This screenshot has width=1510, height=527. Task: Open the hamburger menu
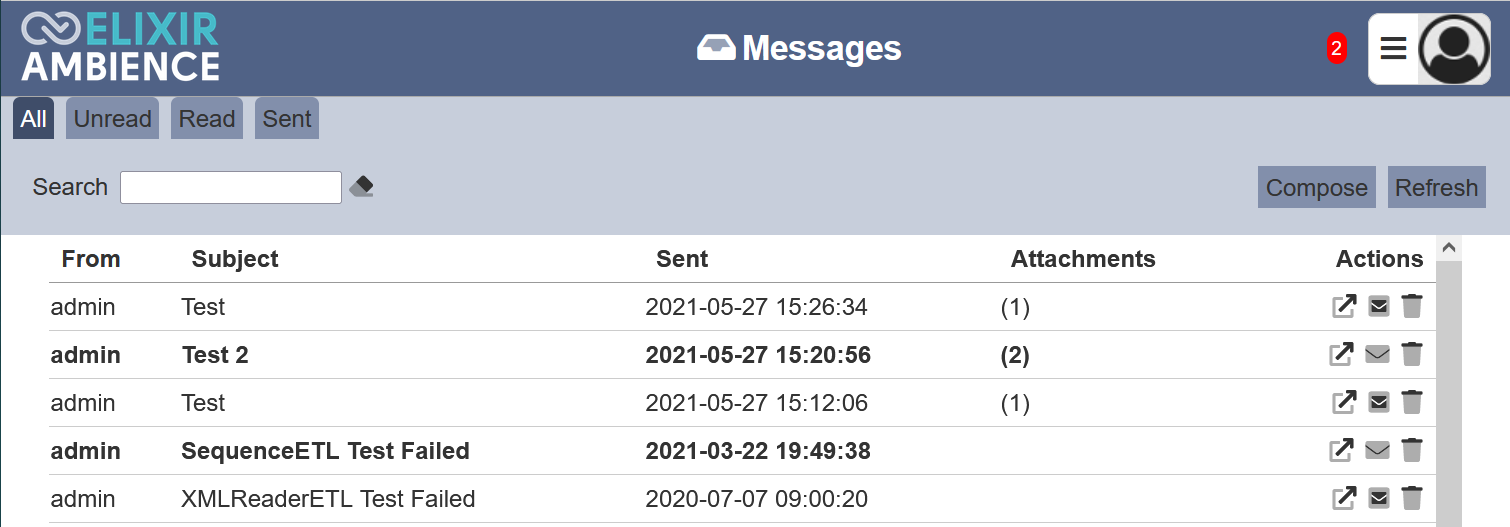1393,49
